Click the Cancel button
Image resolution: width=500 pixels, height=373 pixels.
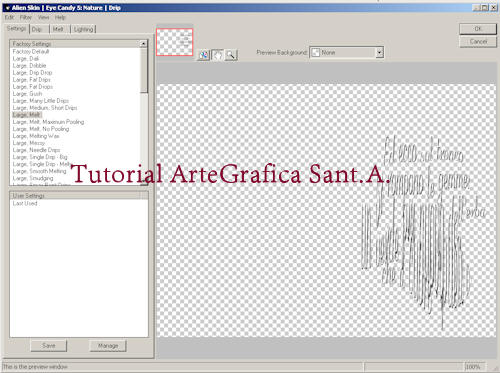pos(478,42)
